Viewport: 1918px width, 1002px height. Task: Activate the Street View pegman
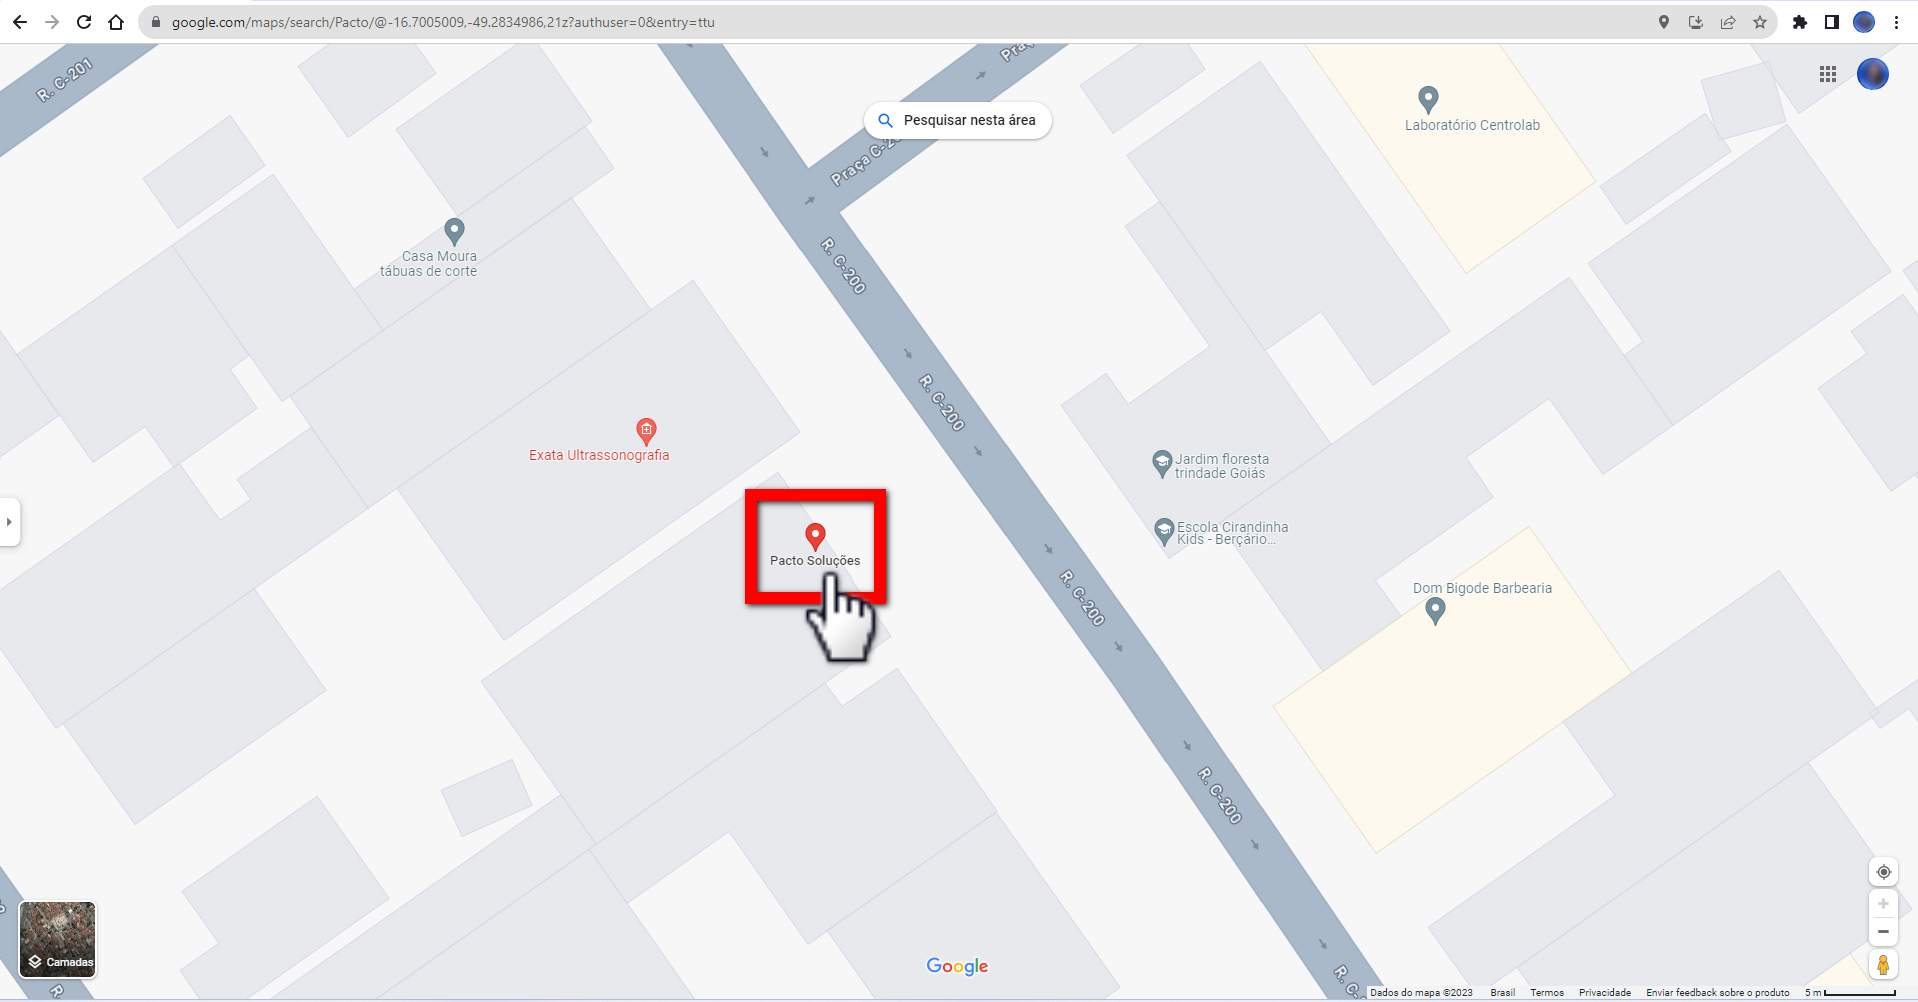[1883, 965]
